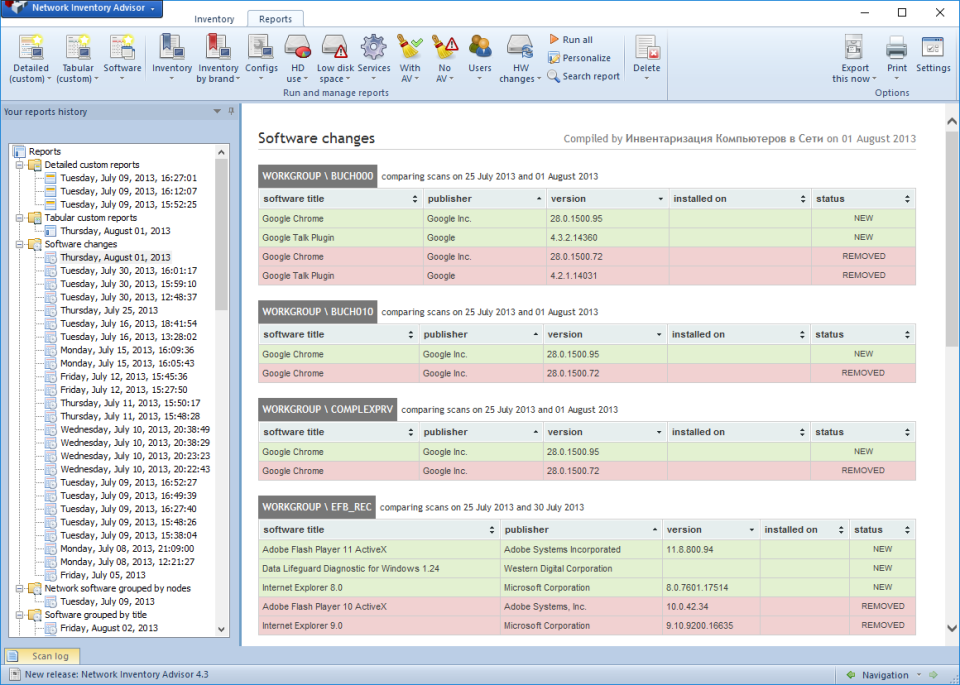Select Tuesday, July 09, 2013, 16:27:01 report
The height and width of the screenshot is (685, 960).
point(128,178)
